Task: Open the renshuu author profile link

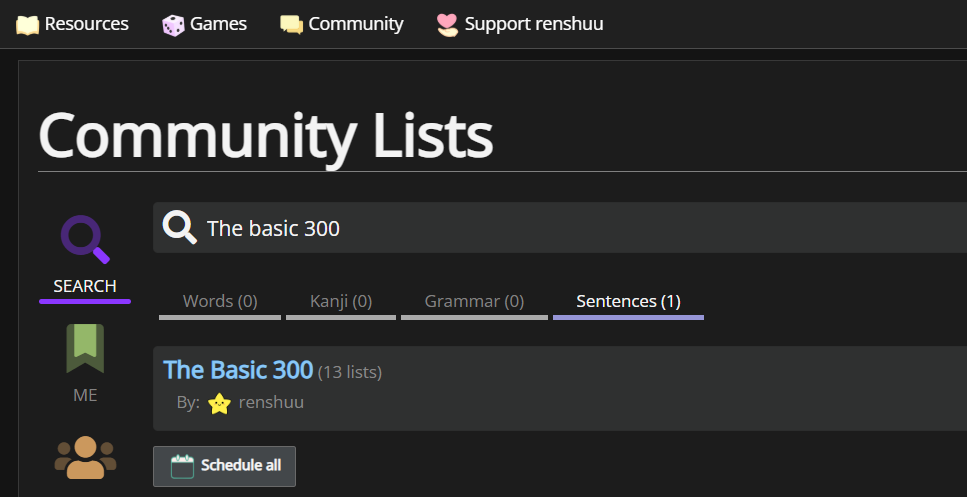Action: [271, 403]
